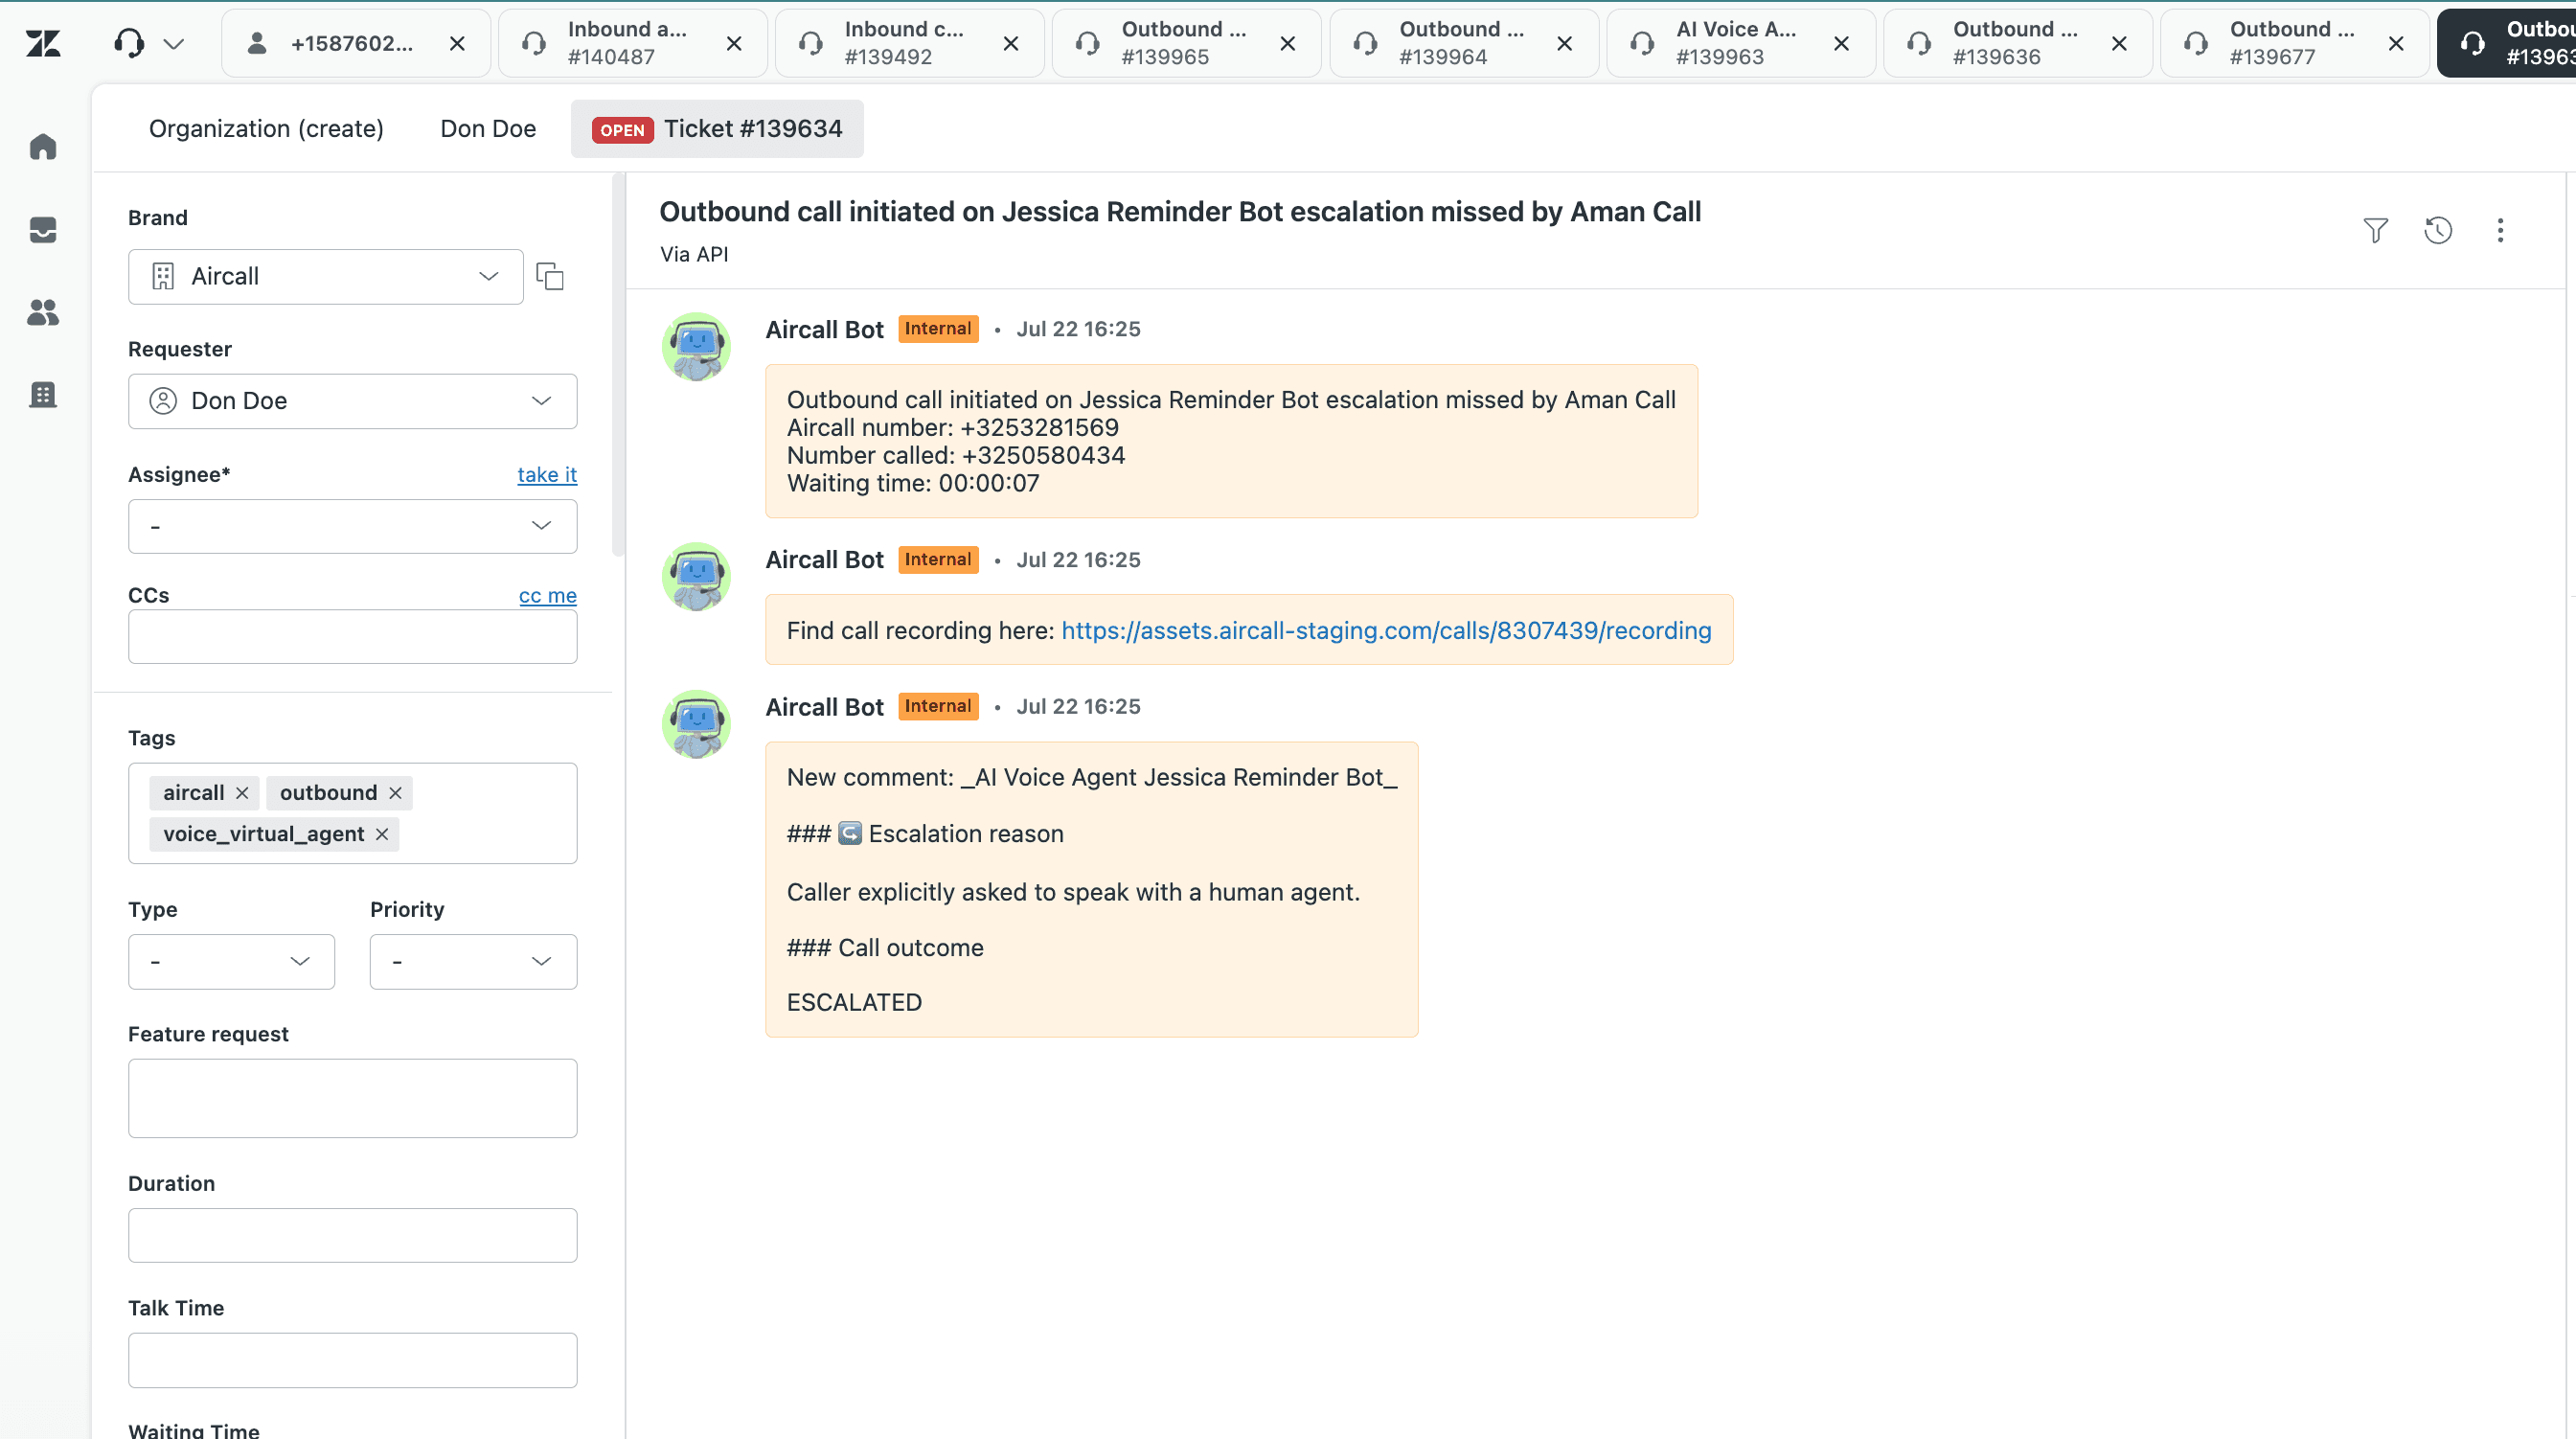2576x1439 pixels.
Task: Click into the CCs input field
Action: click(352, 637)
